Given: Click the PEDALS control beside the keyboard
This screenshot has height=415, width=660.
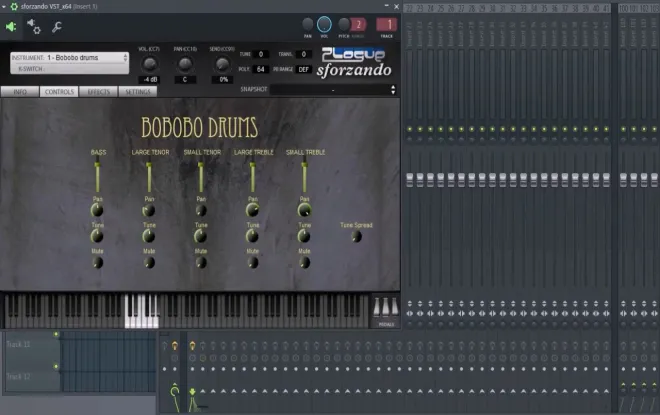Looking at the screenshot, I should [x=386, y=311].
